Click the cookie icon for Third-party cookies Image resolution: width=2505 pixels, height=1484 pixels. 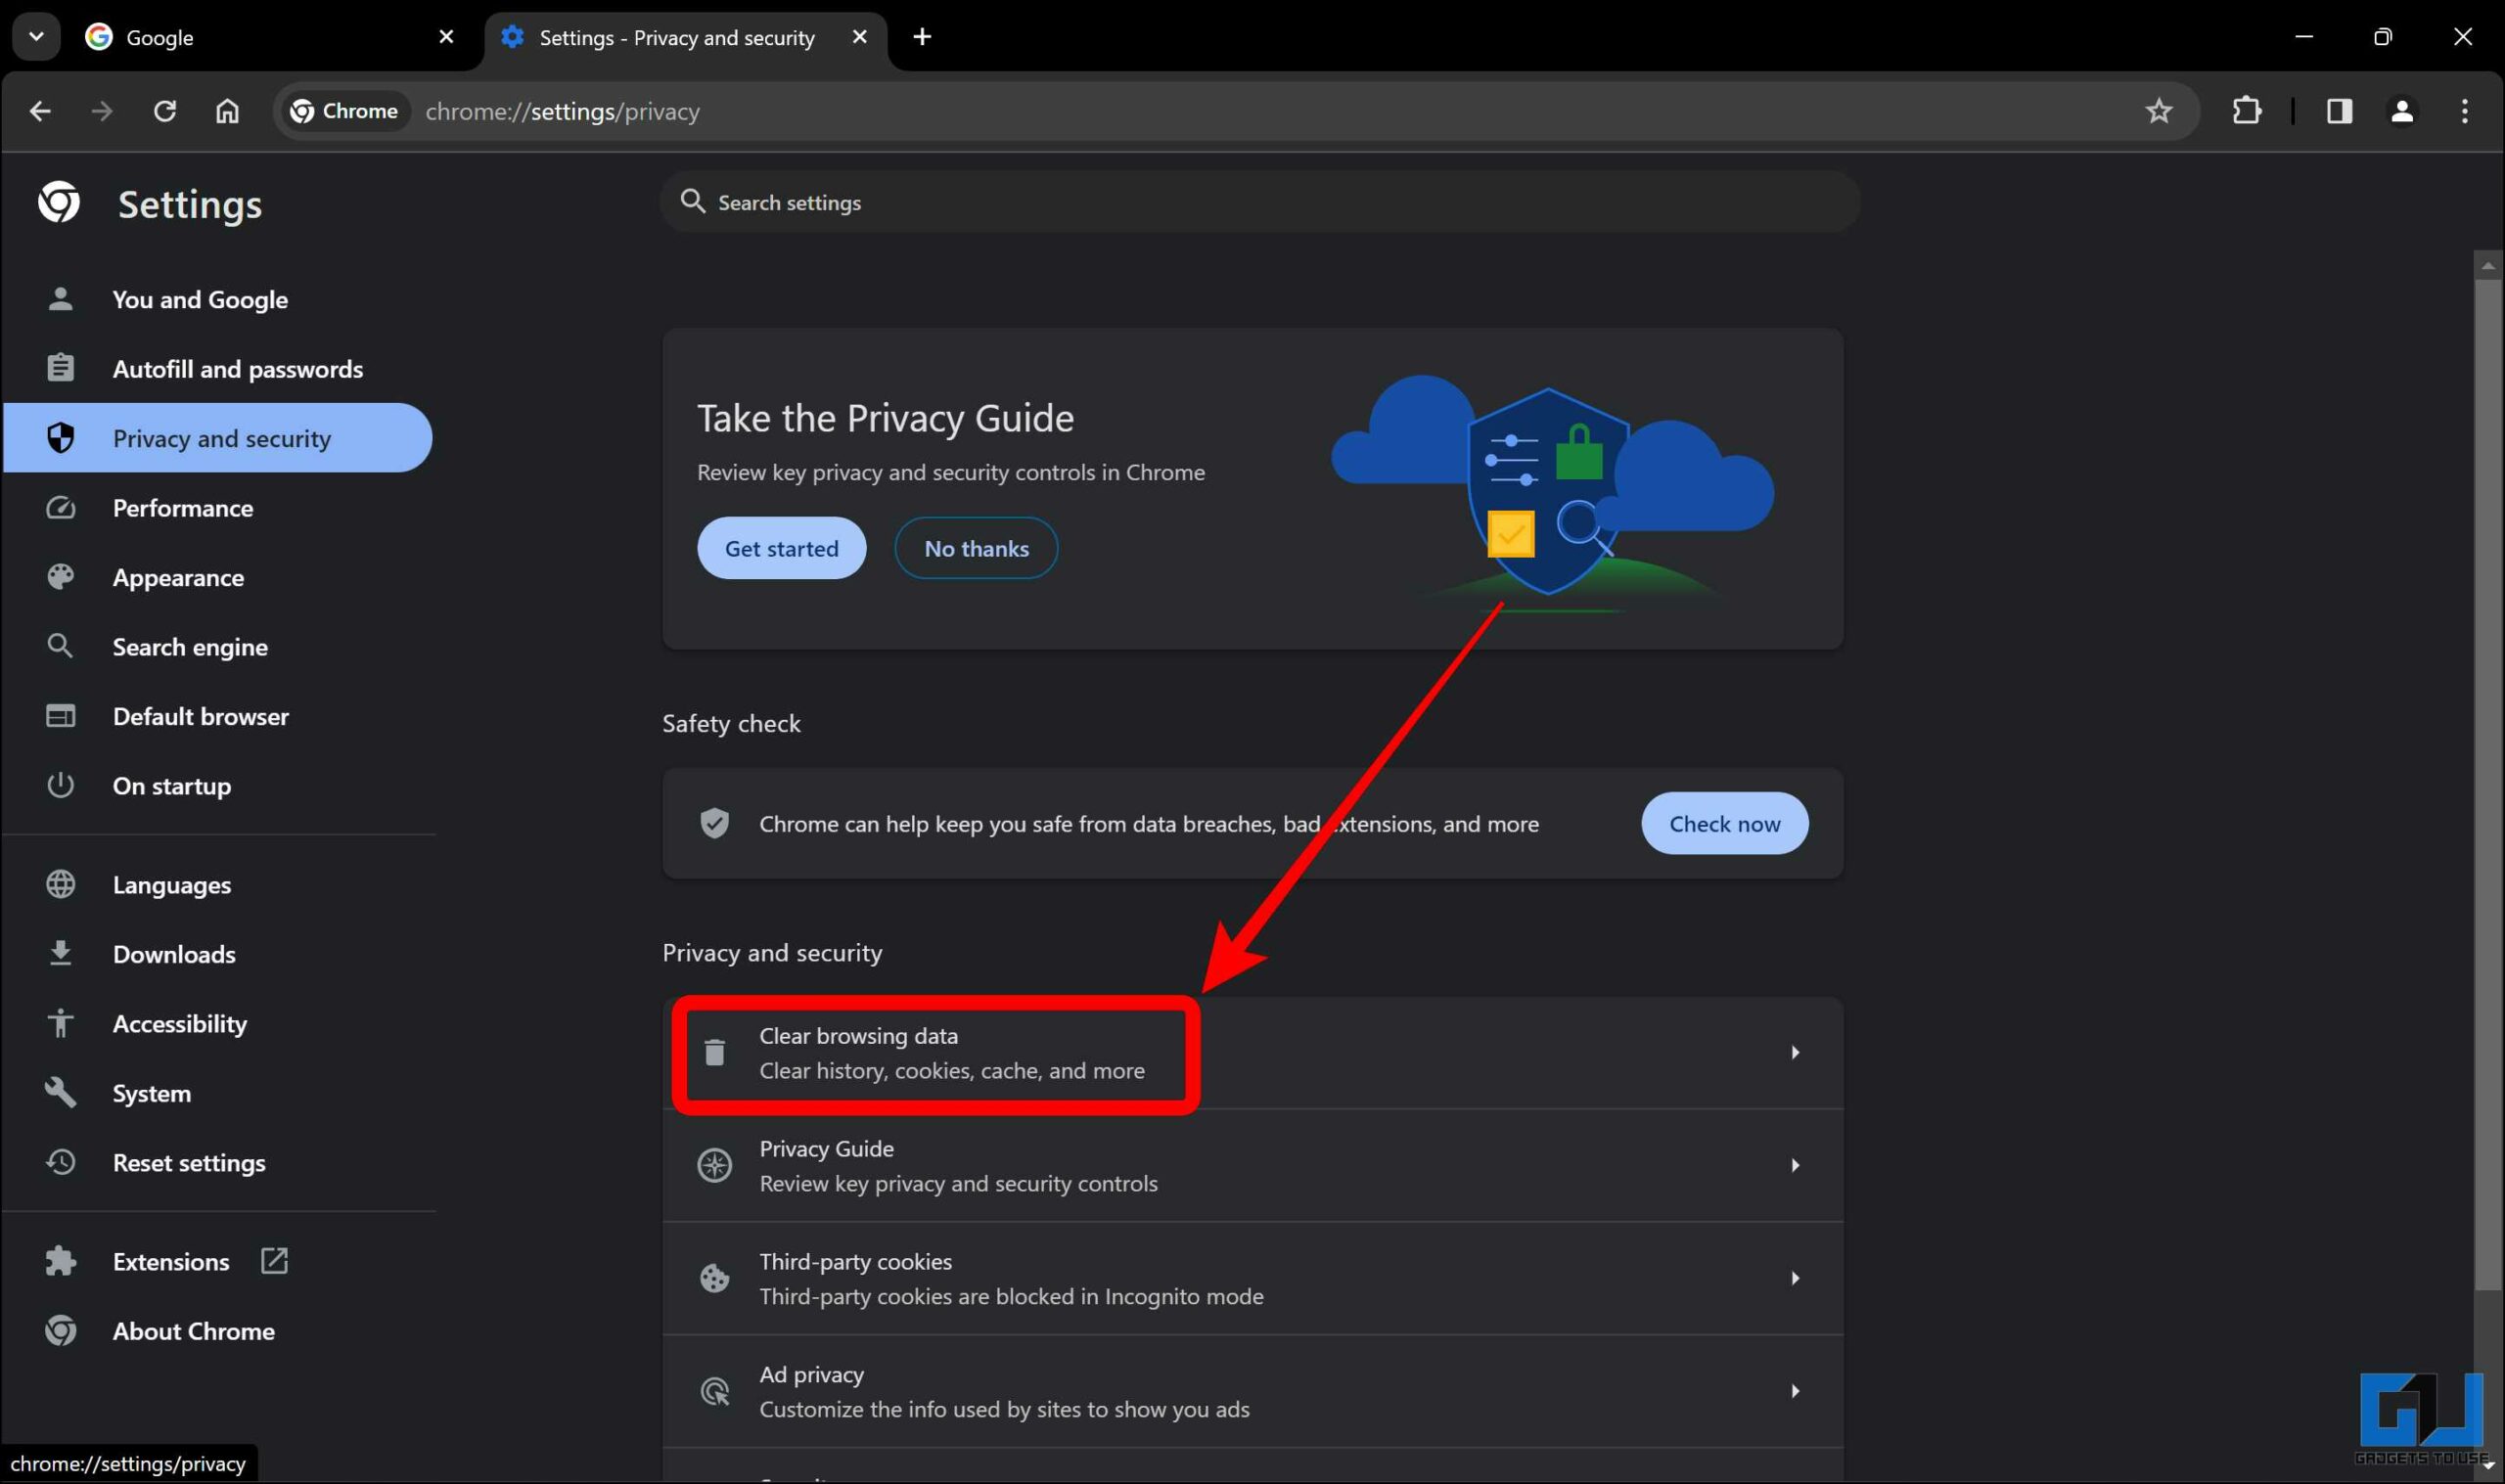coord(715,1279)
